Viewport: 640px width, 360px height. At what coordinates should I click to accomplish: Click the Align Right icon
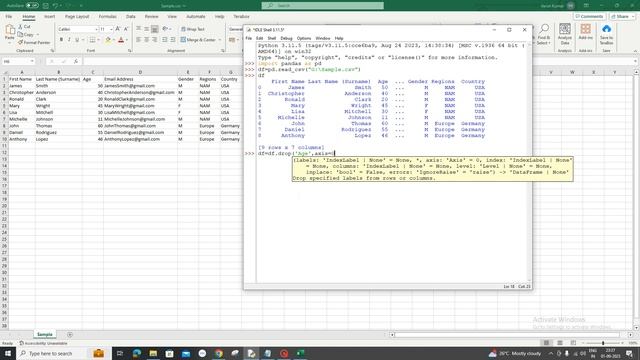pos(155,40)
